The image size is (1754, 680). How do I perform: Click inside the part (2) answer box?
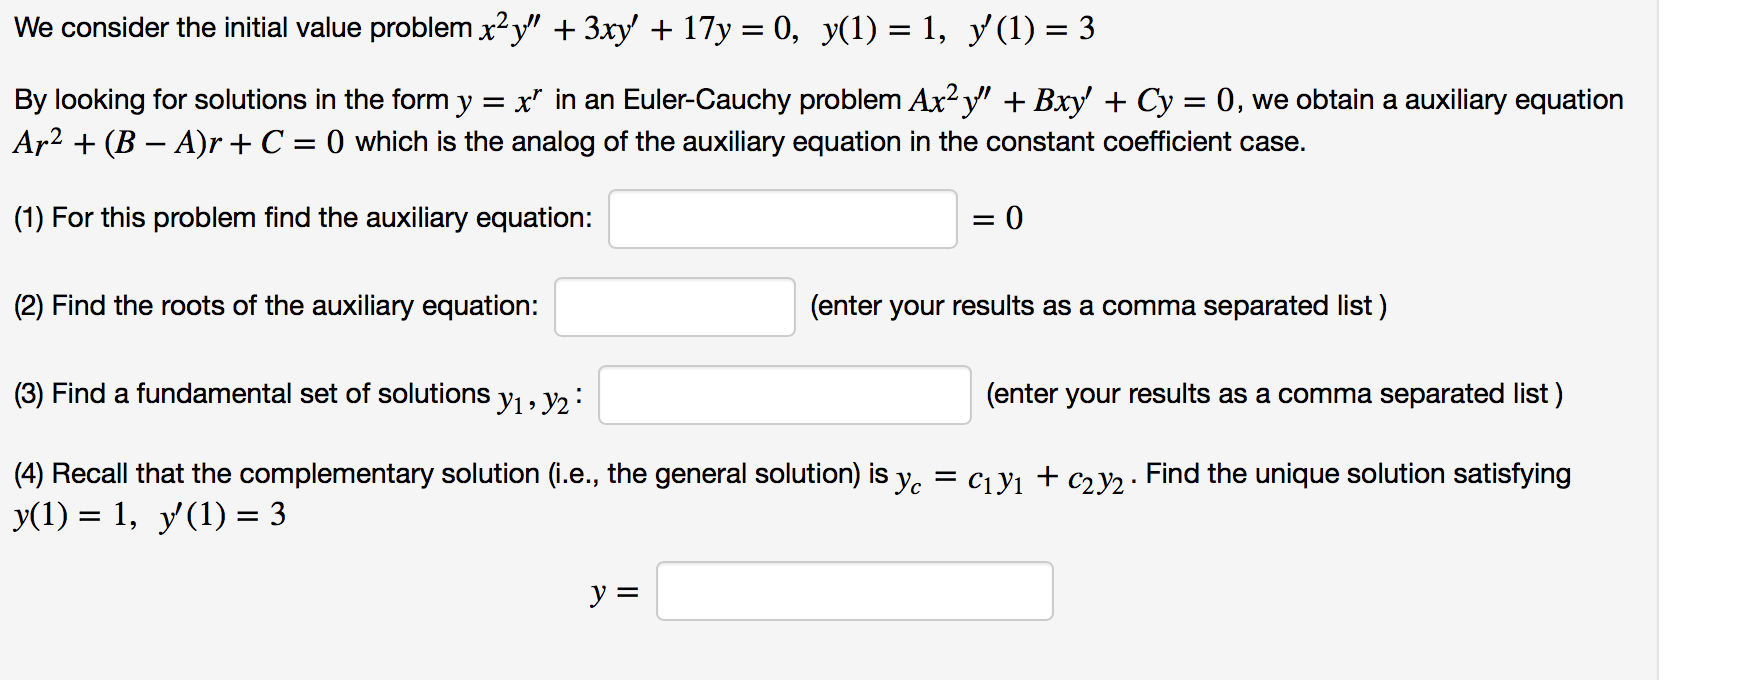click(674, 308)
